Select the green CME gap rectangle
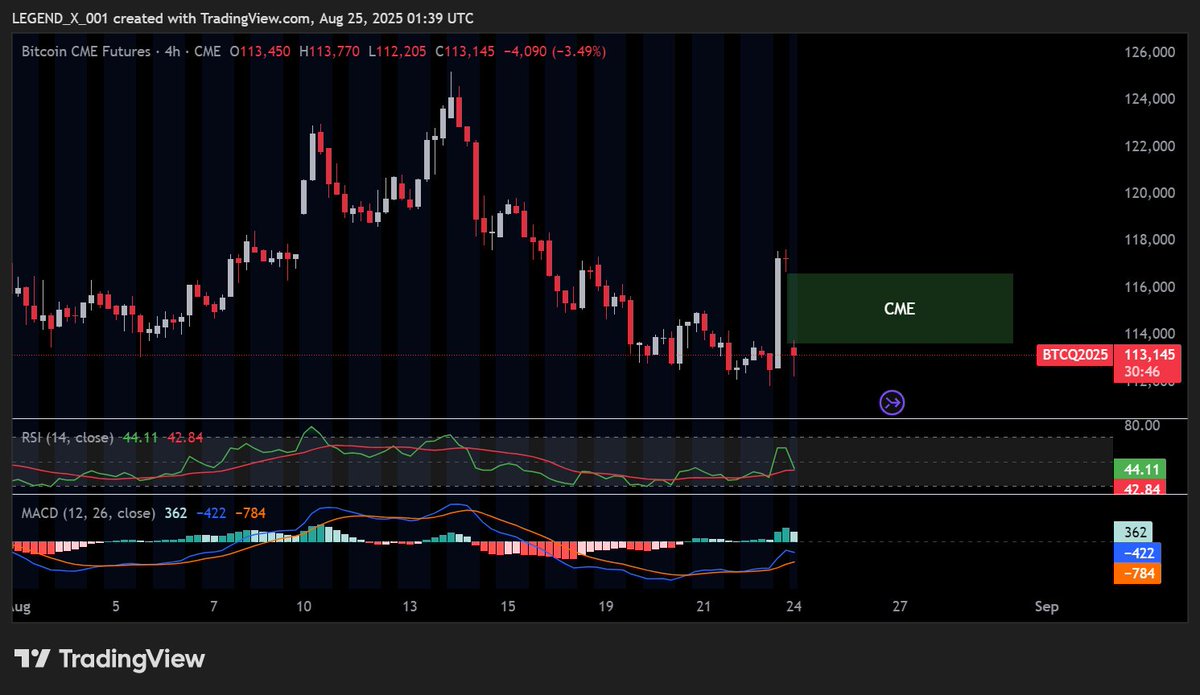The width and height of the screenshot is (1200, 695). point(900,309)
